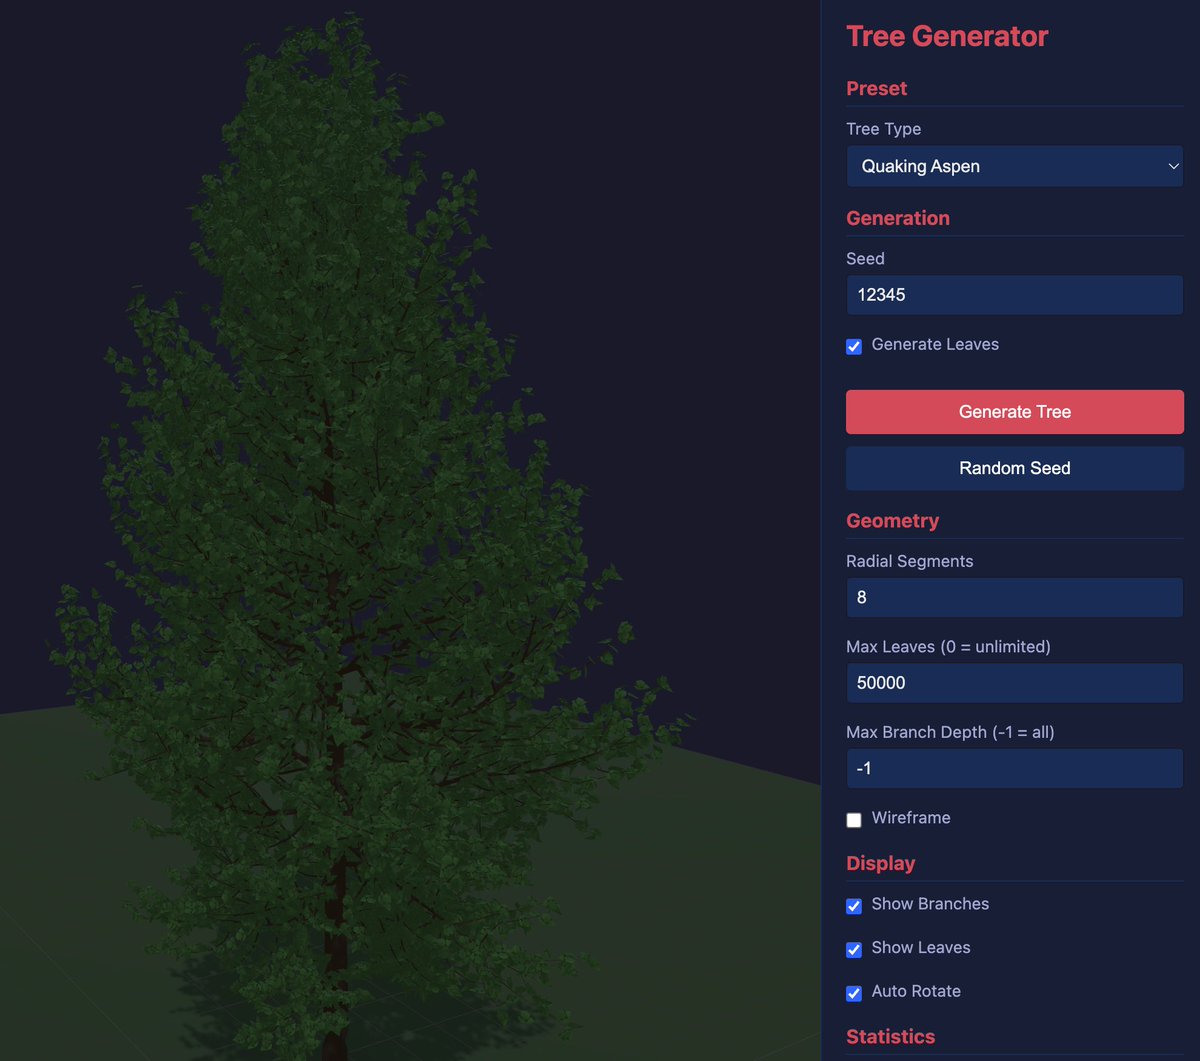Toggle the Generate Leaves checkbox
This screenshot has width=1200, height=1061.
854,346
